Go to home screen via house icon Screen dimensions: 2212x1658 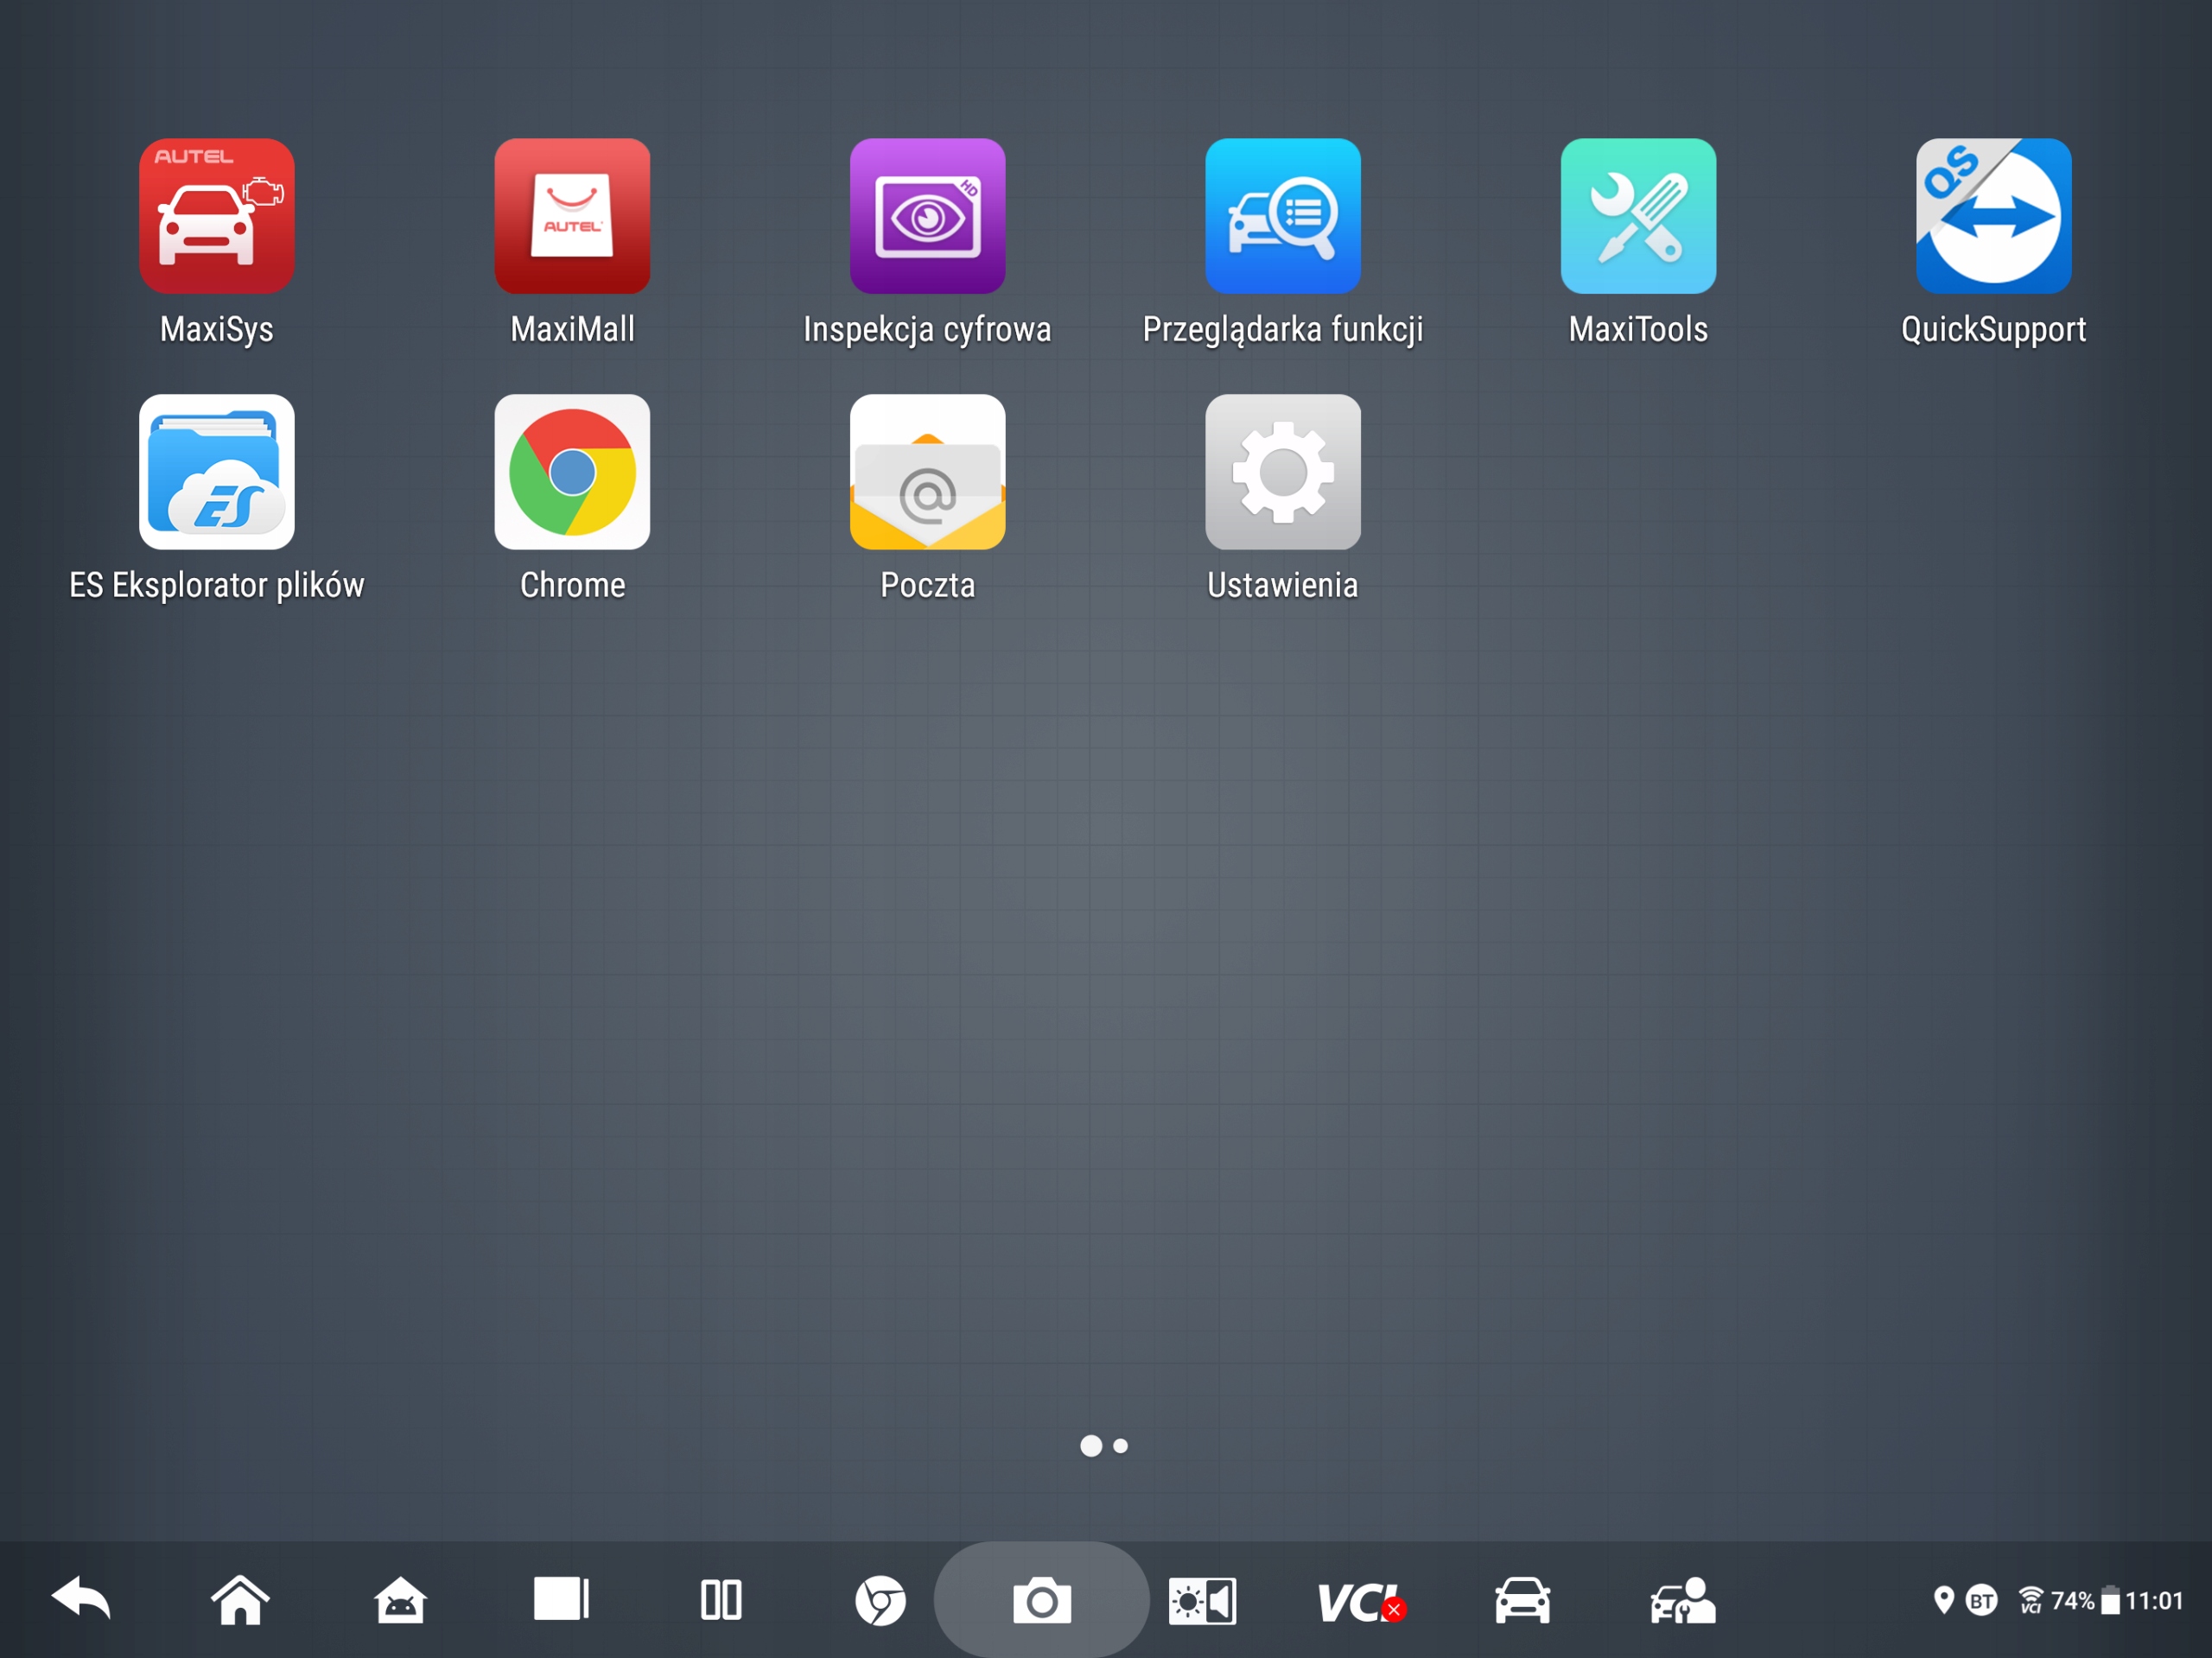[x=240, y=1599]
